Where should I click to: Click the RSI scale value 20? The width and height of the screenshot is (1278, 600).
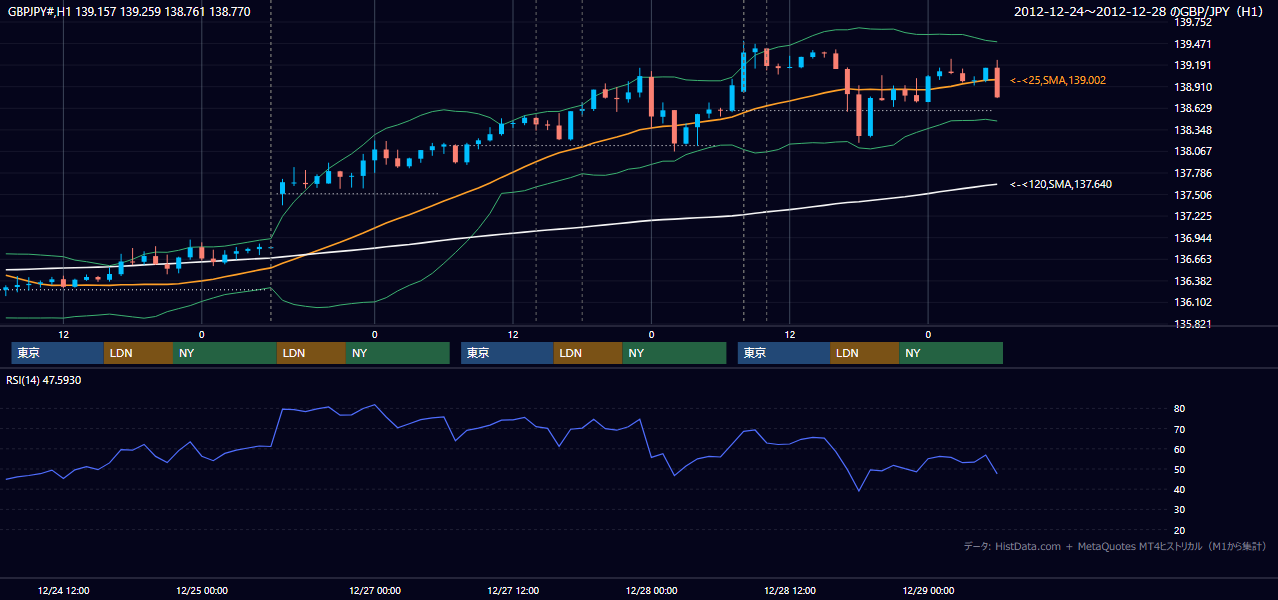tap(1180, 530)
